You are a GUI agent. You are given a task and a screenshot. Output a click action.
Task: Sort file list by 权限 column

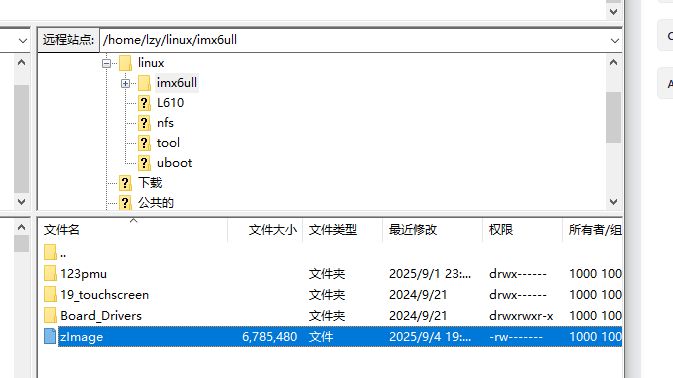pyautogui.click(x=522, y=230)
